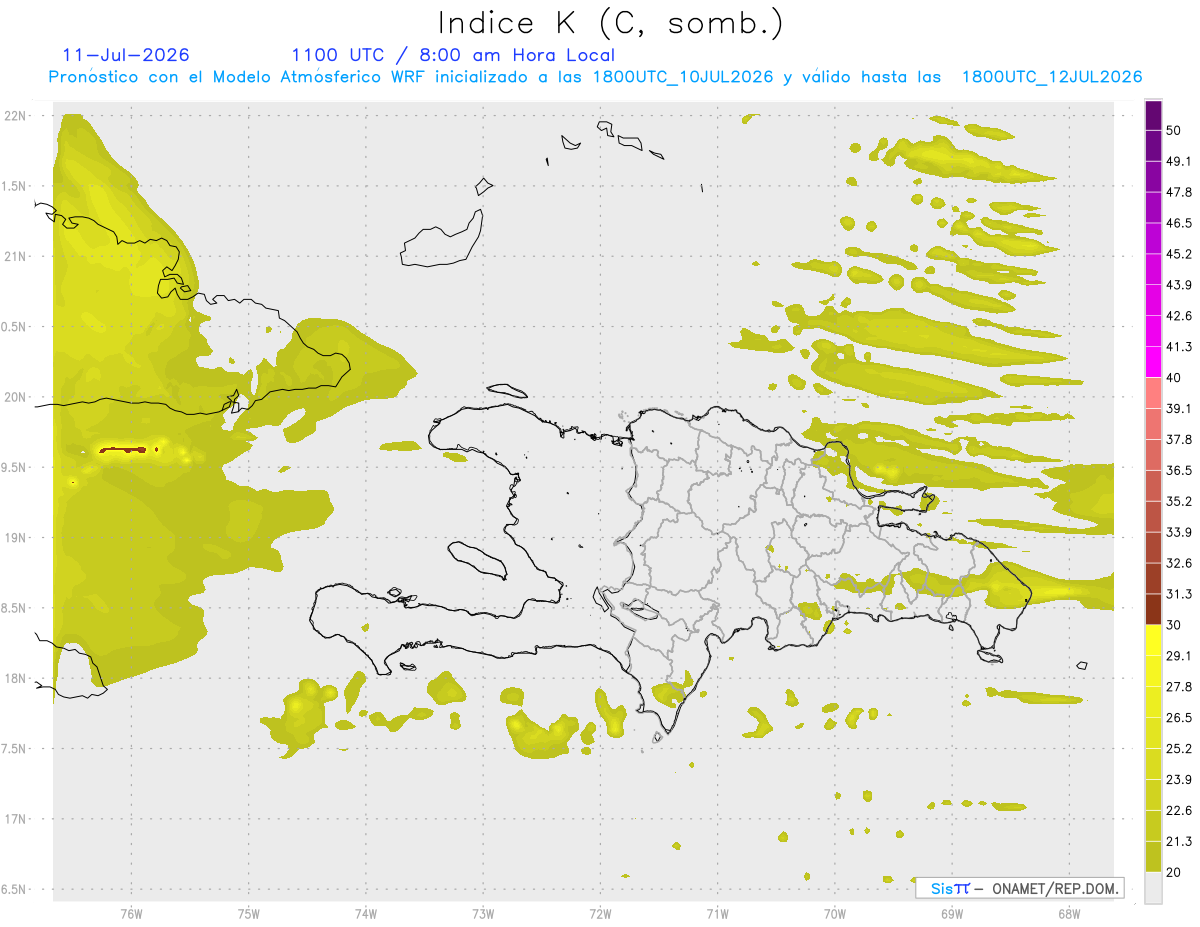Image resolution: width=1200 pixels, height=927 pixels.
Task: Click the legend value 35.2
Action: tap(1179, 501)
